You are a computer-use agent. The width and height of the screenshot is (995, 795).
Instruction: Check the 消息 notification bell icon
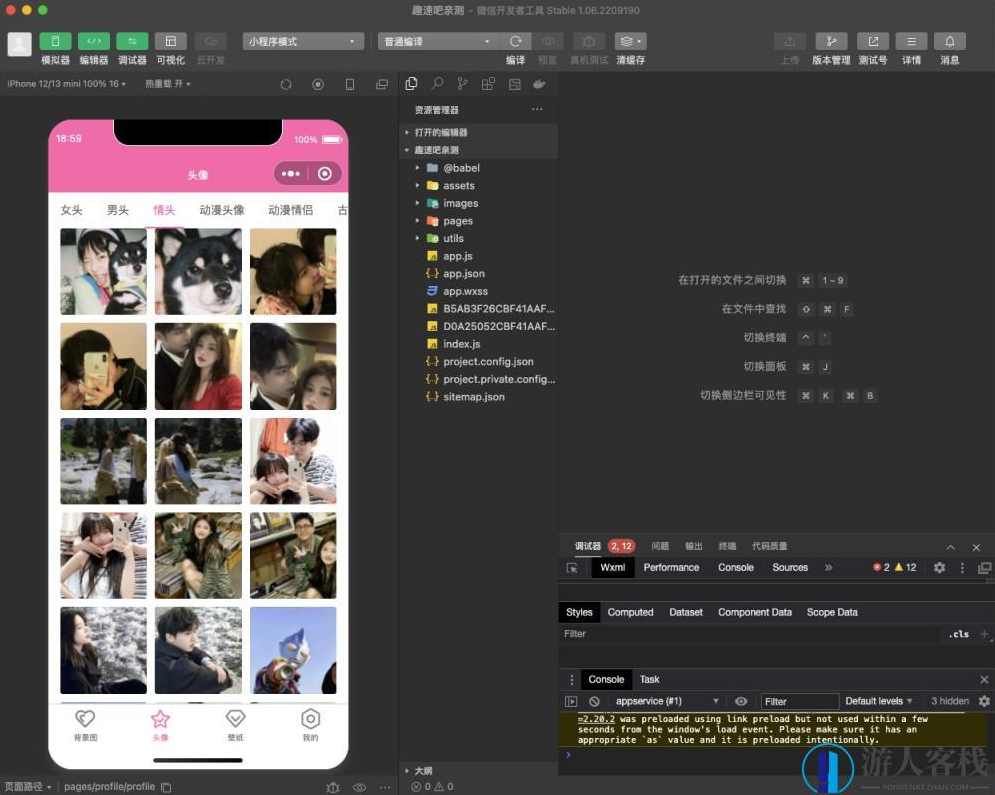click(x=949, y=41)
